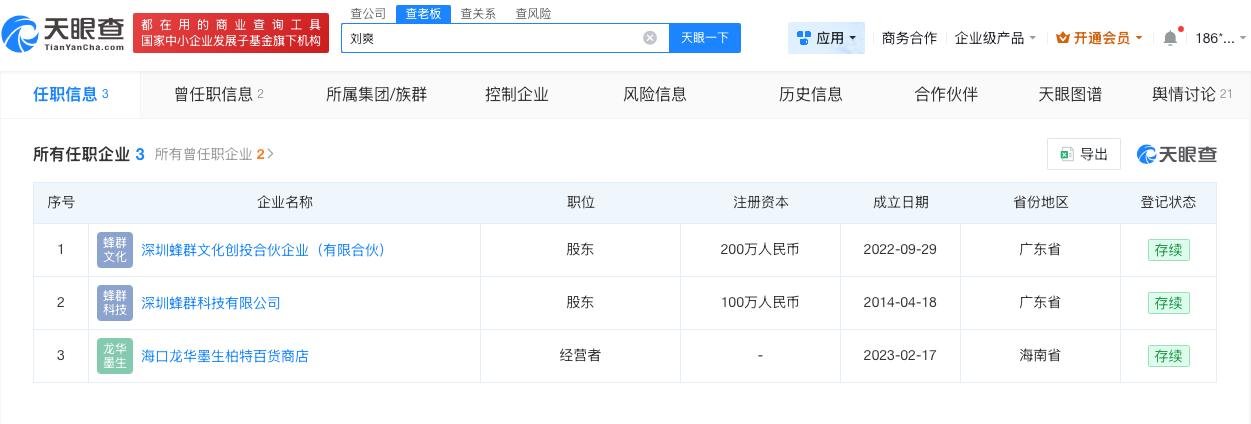Click the 省份地区 column header

pyautogui.click(x=1040, y=202)
